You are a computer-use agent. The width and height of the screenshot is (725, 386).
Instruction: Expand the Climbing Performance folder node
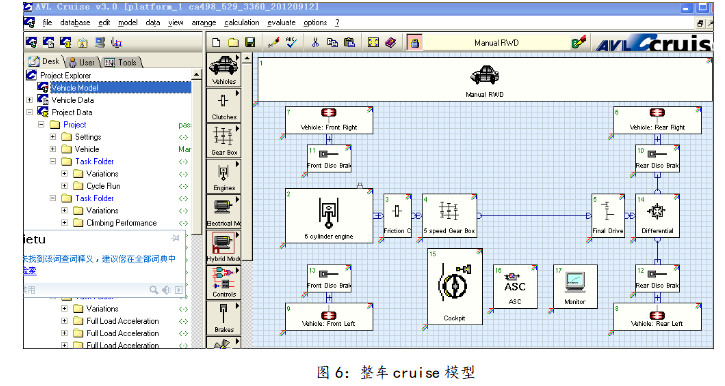[x=64, y=222]
